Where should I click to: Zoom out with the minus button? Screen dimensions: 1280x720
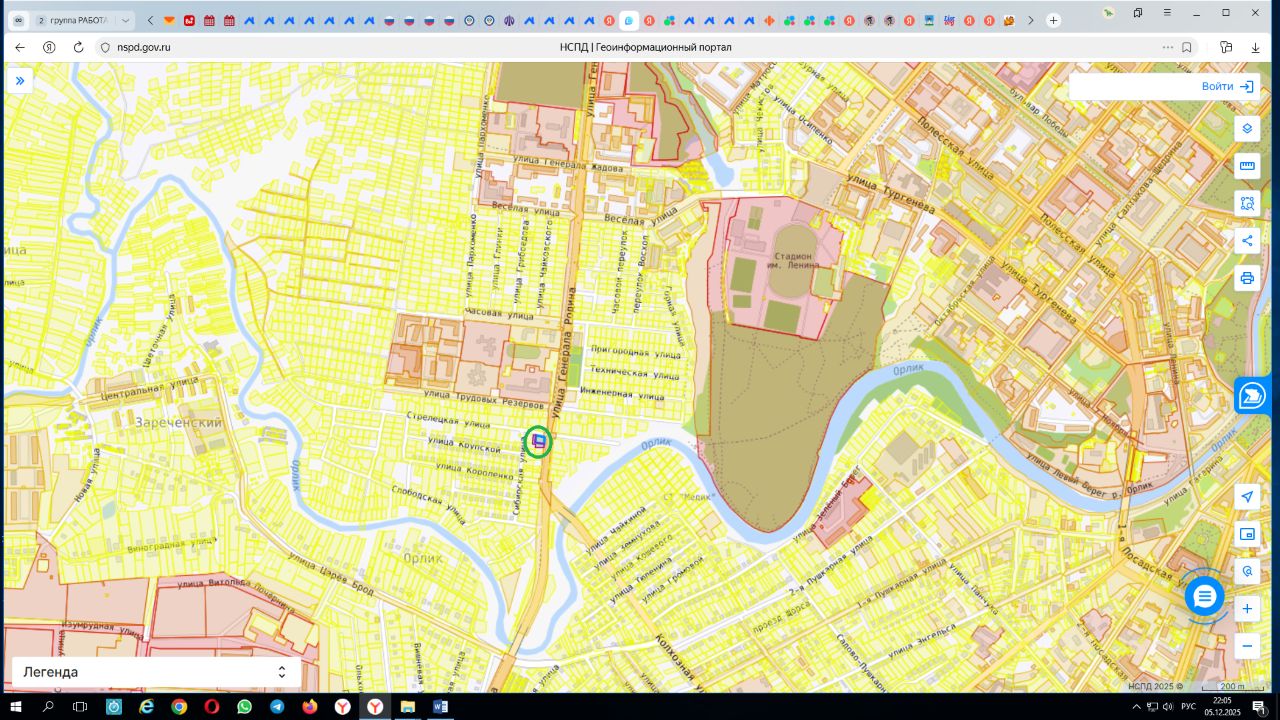1247,646
